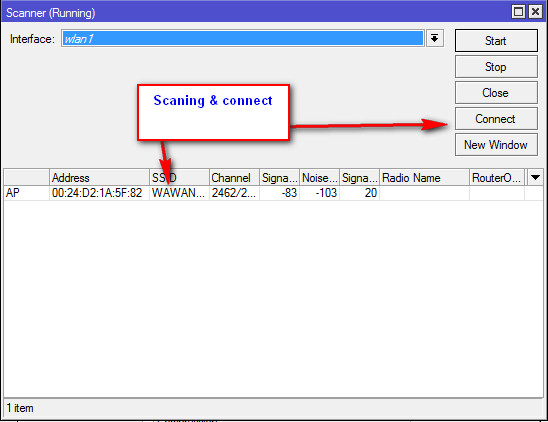Sort by the Channel column header
The height and width of the screenshot is (422, 548).
pos(234,178)
